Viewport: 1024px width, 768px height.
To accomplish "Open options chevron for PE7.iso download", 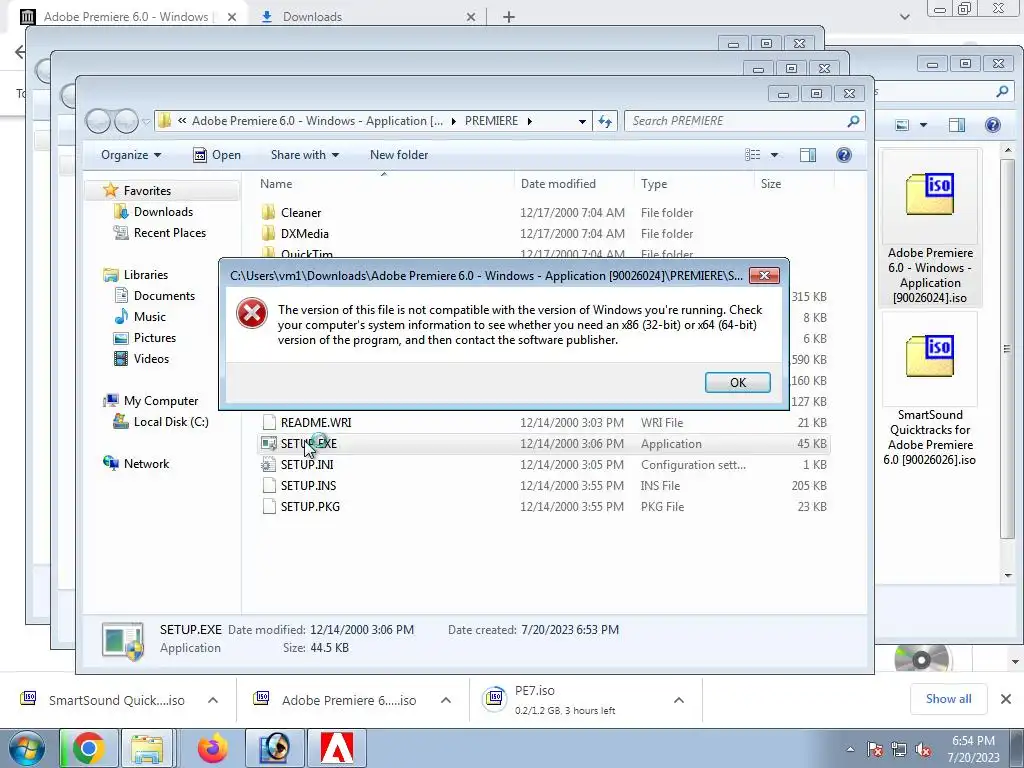I will pyautogui.click(x=679, y=700).
